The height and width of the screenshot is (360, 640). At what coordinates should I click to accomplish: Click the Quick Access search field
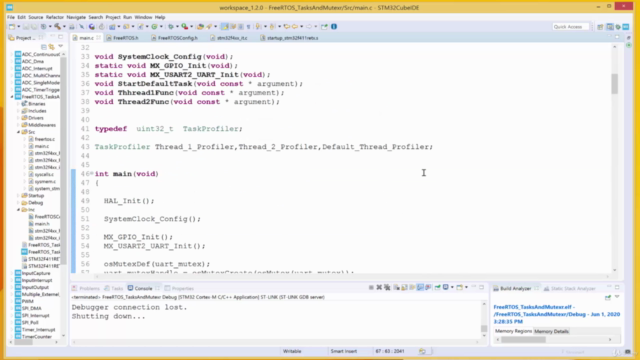[570, 27]
